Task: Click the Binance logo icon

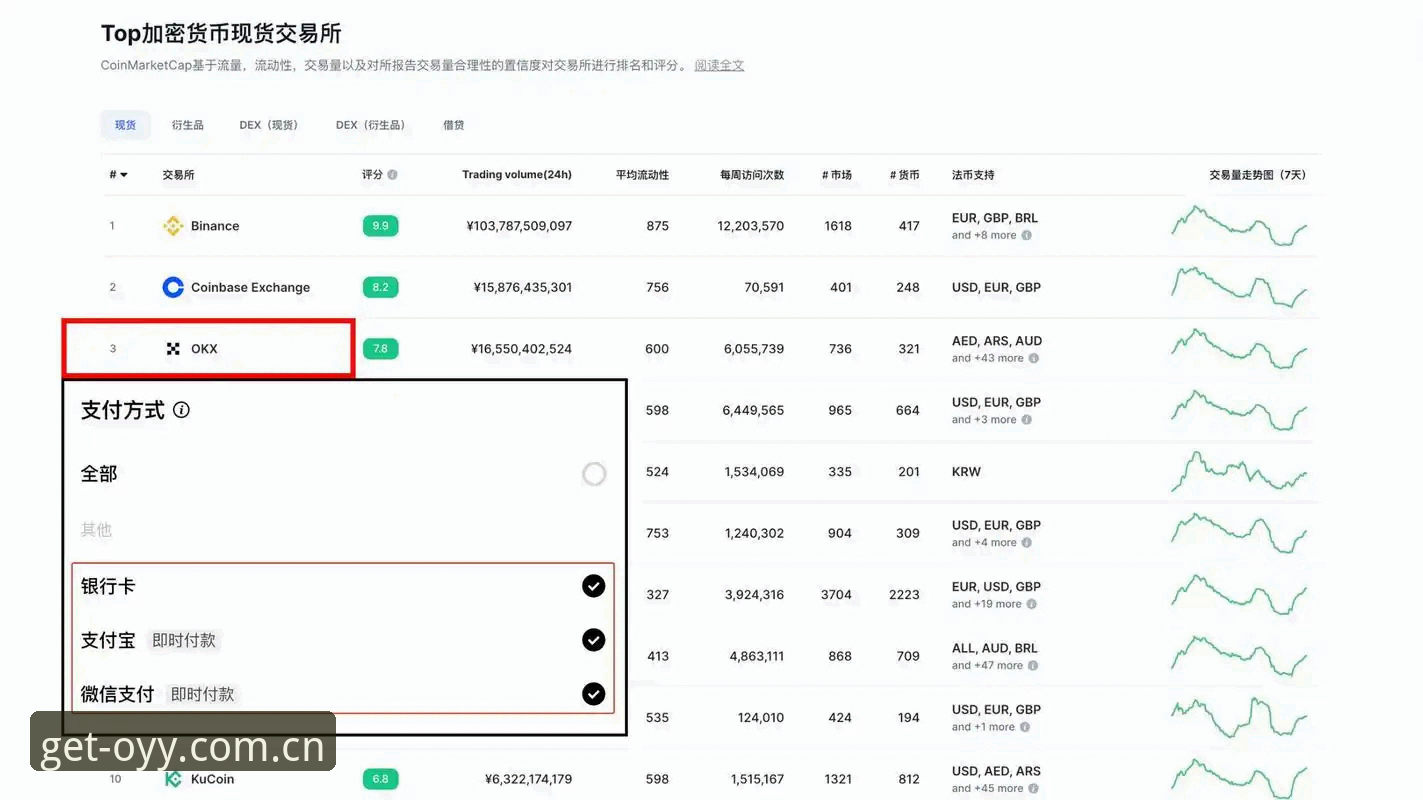Action: (x=173, y=226)
